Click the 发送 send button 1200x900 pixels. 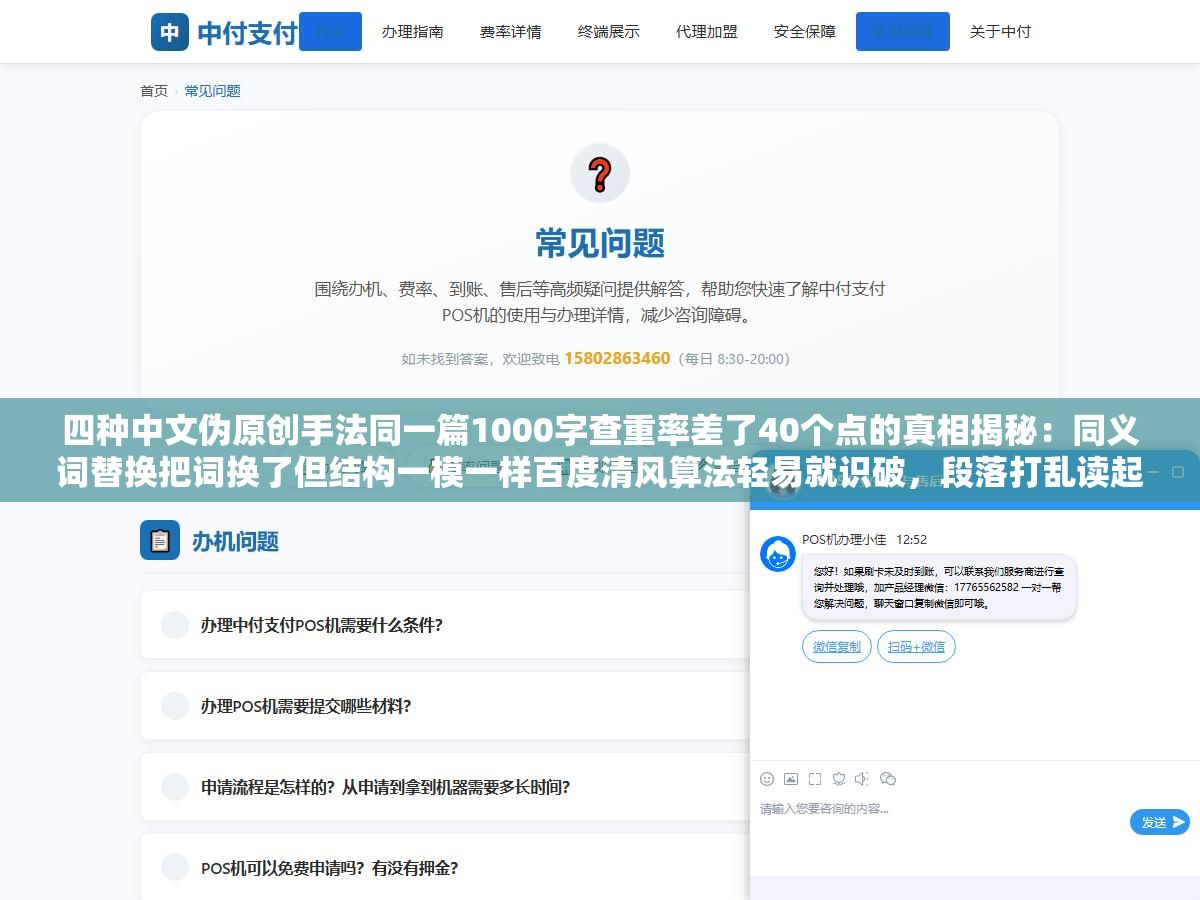pyautogui.click(x=1160, y=822)
